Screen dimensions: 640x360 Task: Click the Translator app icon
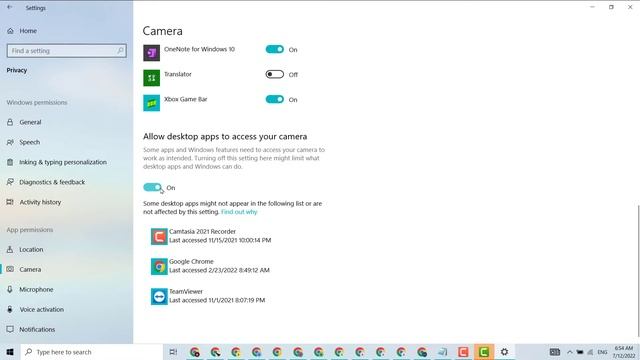pyautogui.click(x=151, y=78)
